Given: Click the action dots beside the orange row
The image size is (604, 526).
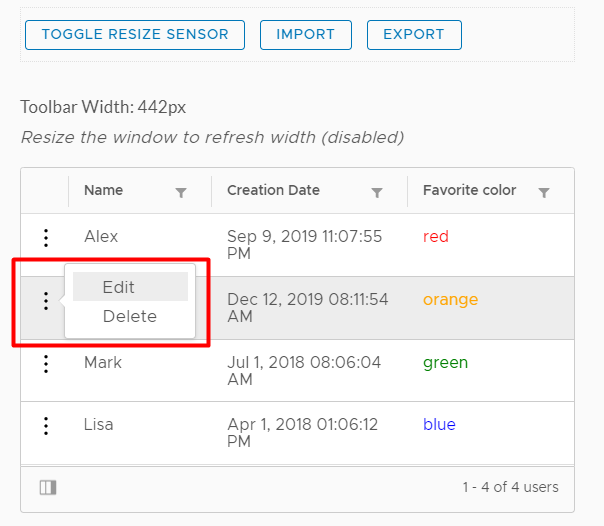Looking at the screenshot, I should click(45, 301).
